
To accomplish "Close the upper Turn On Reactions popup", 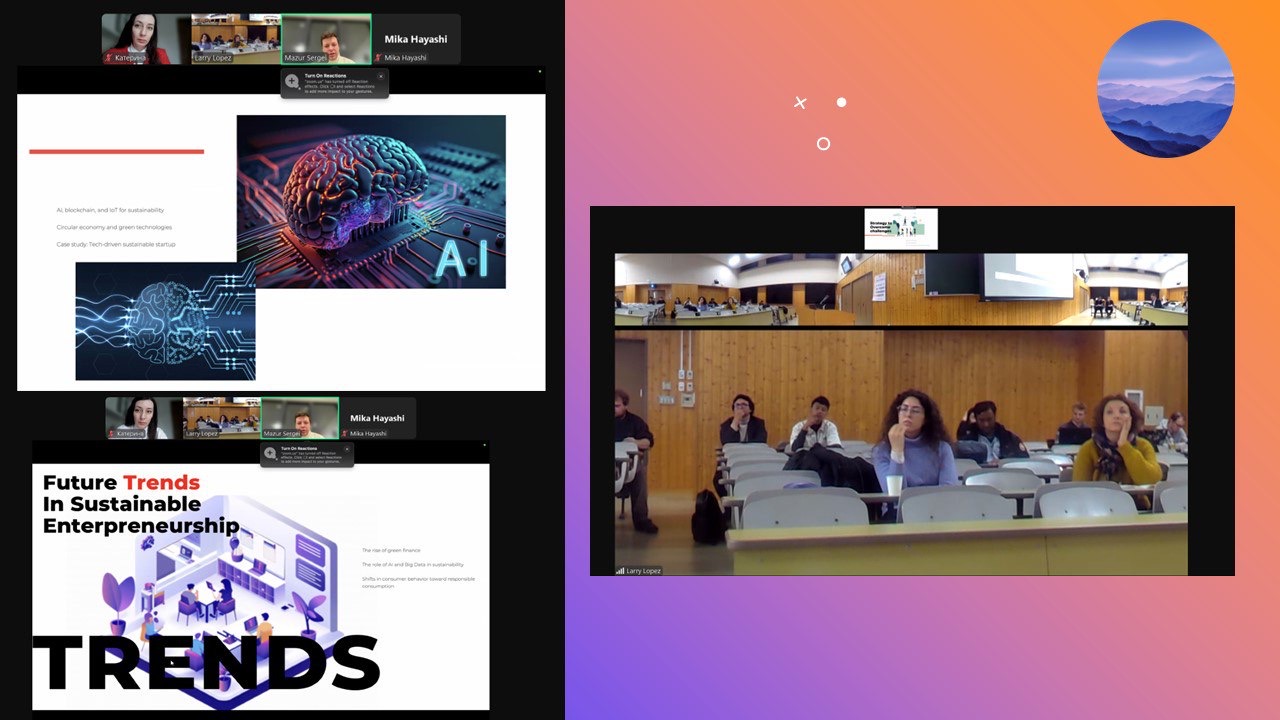I will 380,76.
